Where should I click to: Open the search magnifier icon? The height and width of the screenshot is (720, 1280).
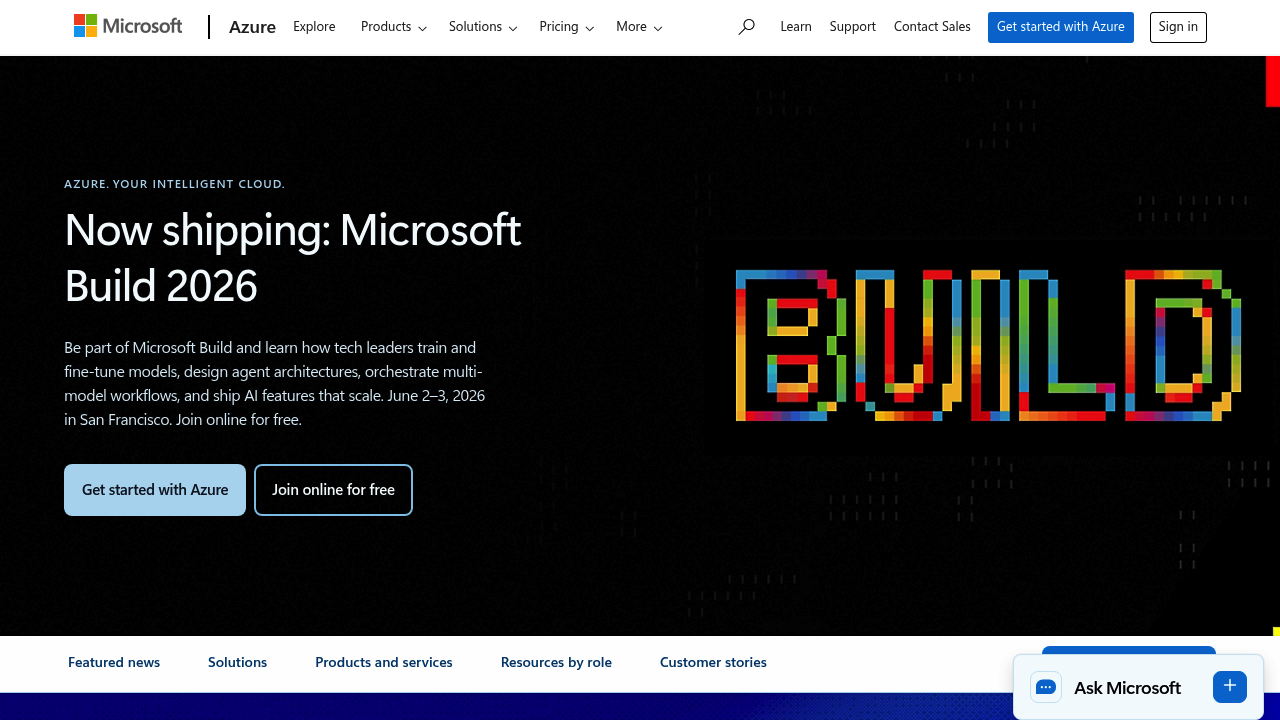[x=746, y=27]
